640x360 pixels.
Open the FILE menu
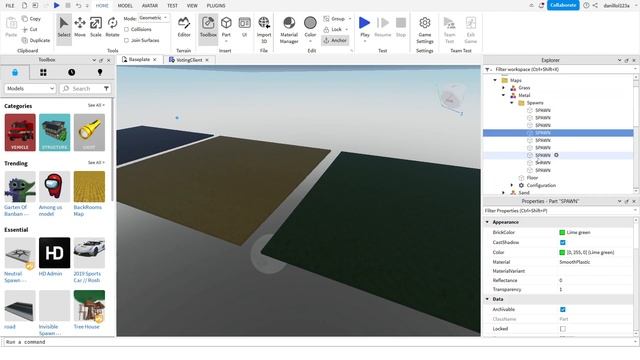10,6
